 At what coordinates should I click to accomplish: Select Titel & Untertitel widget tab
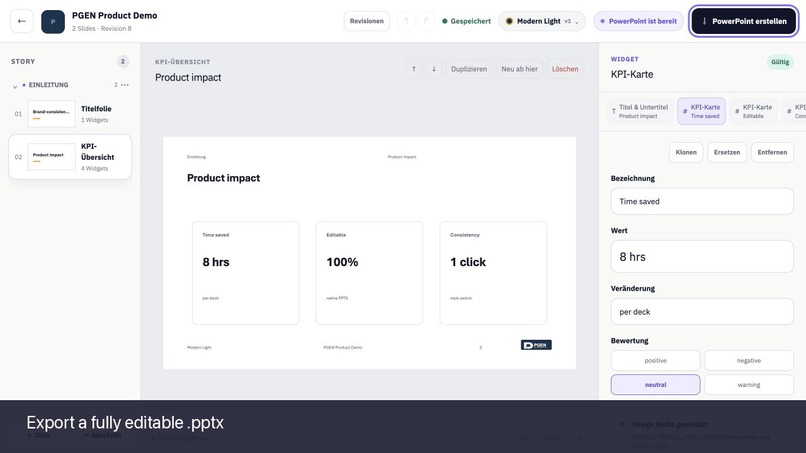coord(640,111)
